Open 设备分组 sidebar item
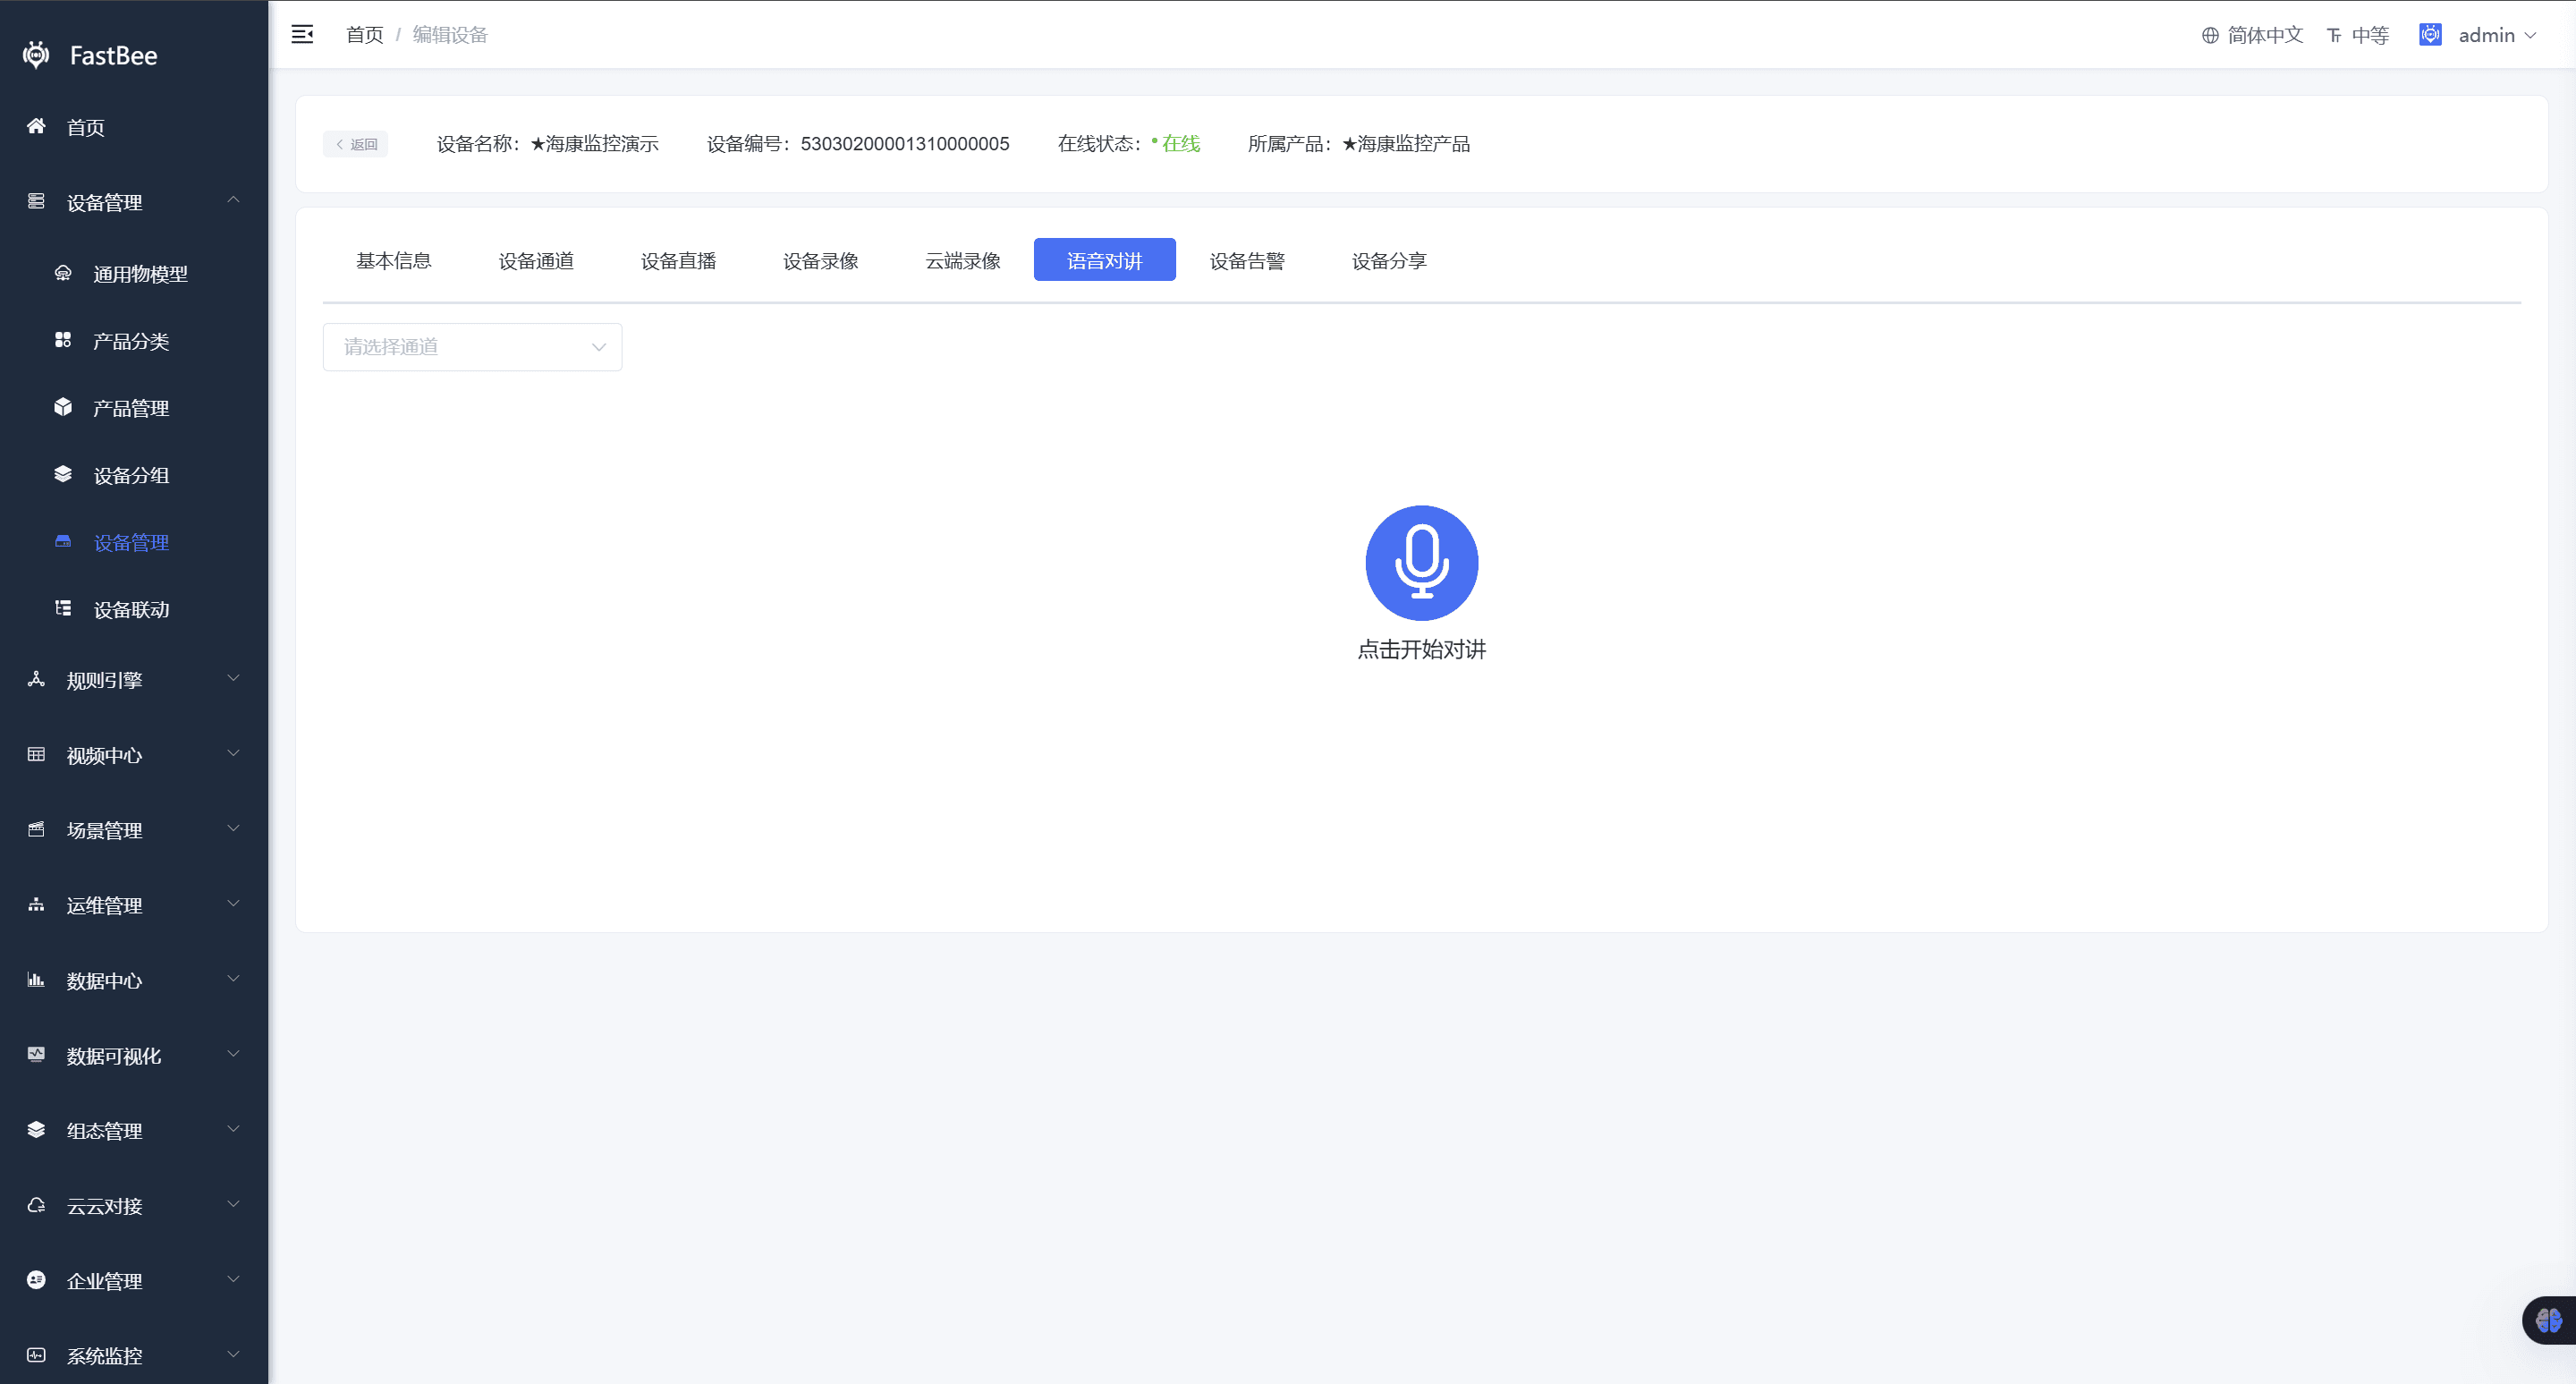Image resolution: width=2576 pixels, height=1384 pixels. coord(134,475)
